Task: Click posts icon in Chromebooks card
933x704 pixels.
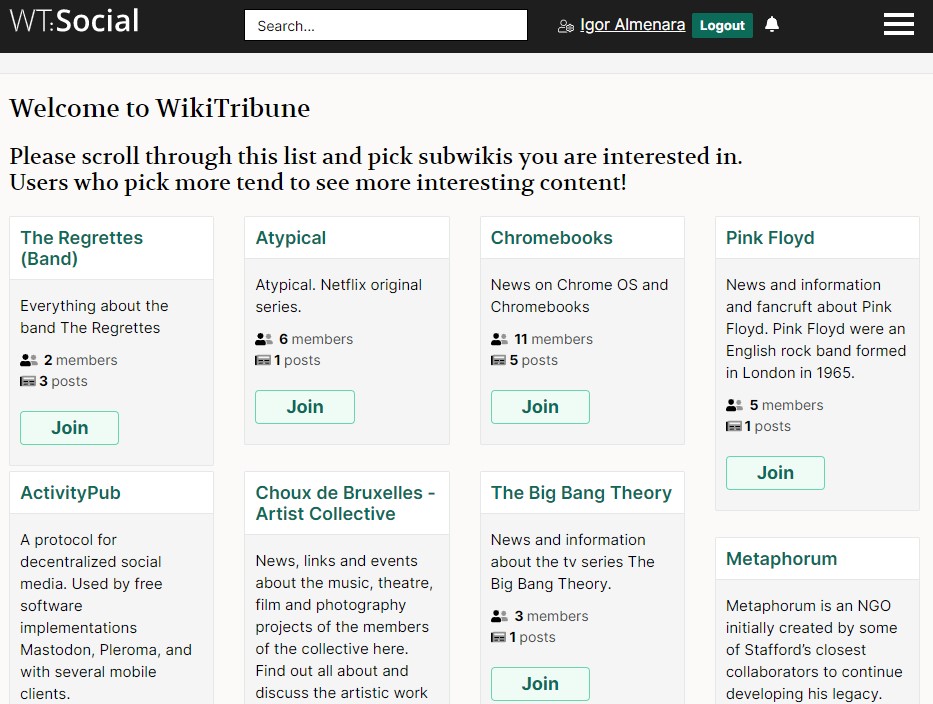Action: pyautogui.click(x=499, y=360)
